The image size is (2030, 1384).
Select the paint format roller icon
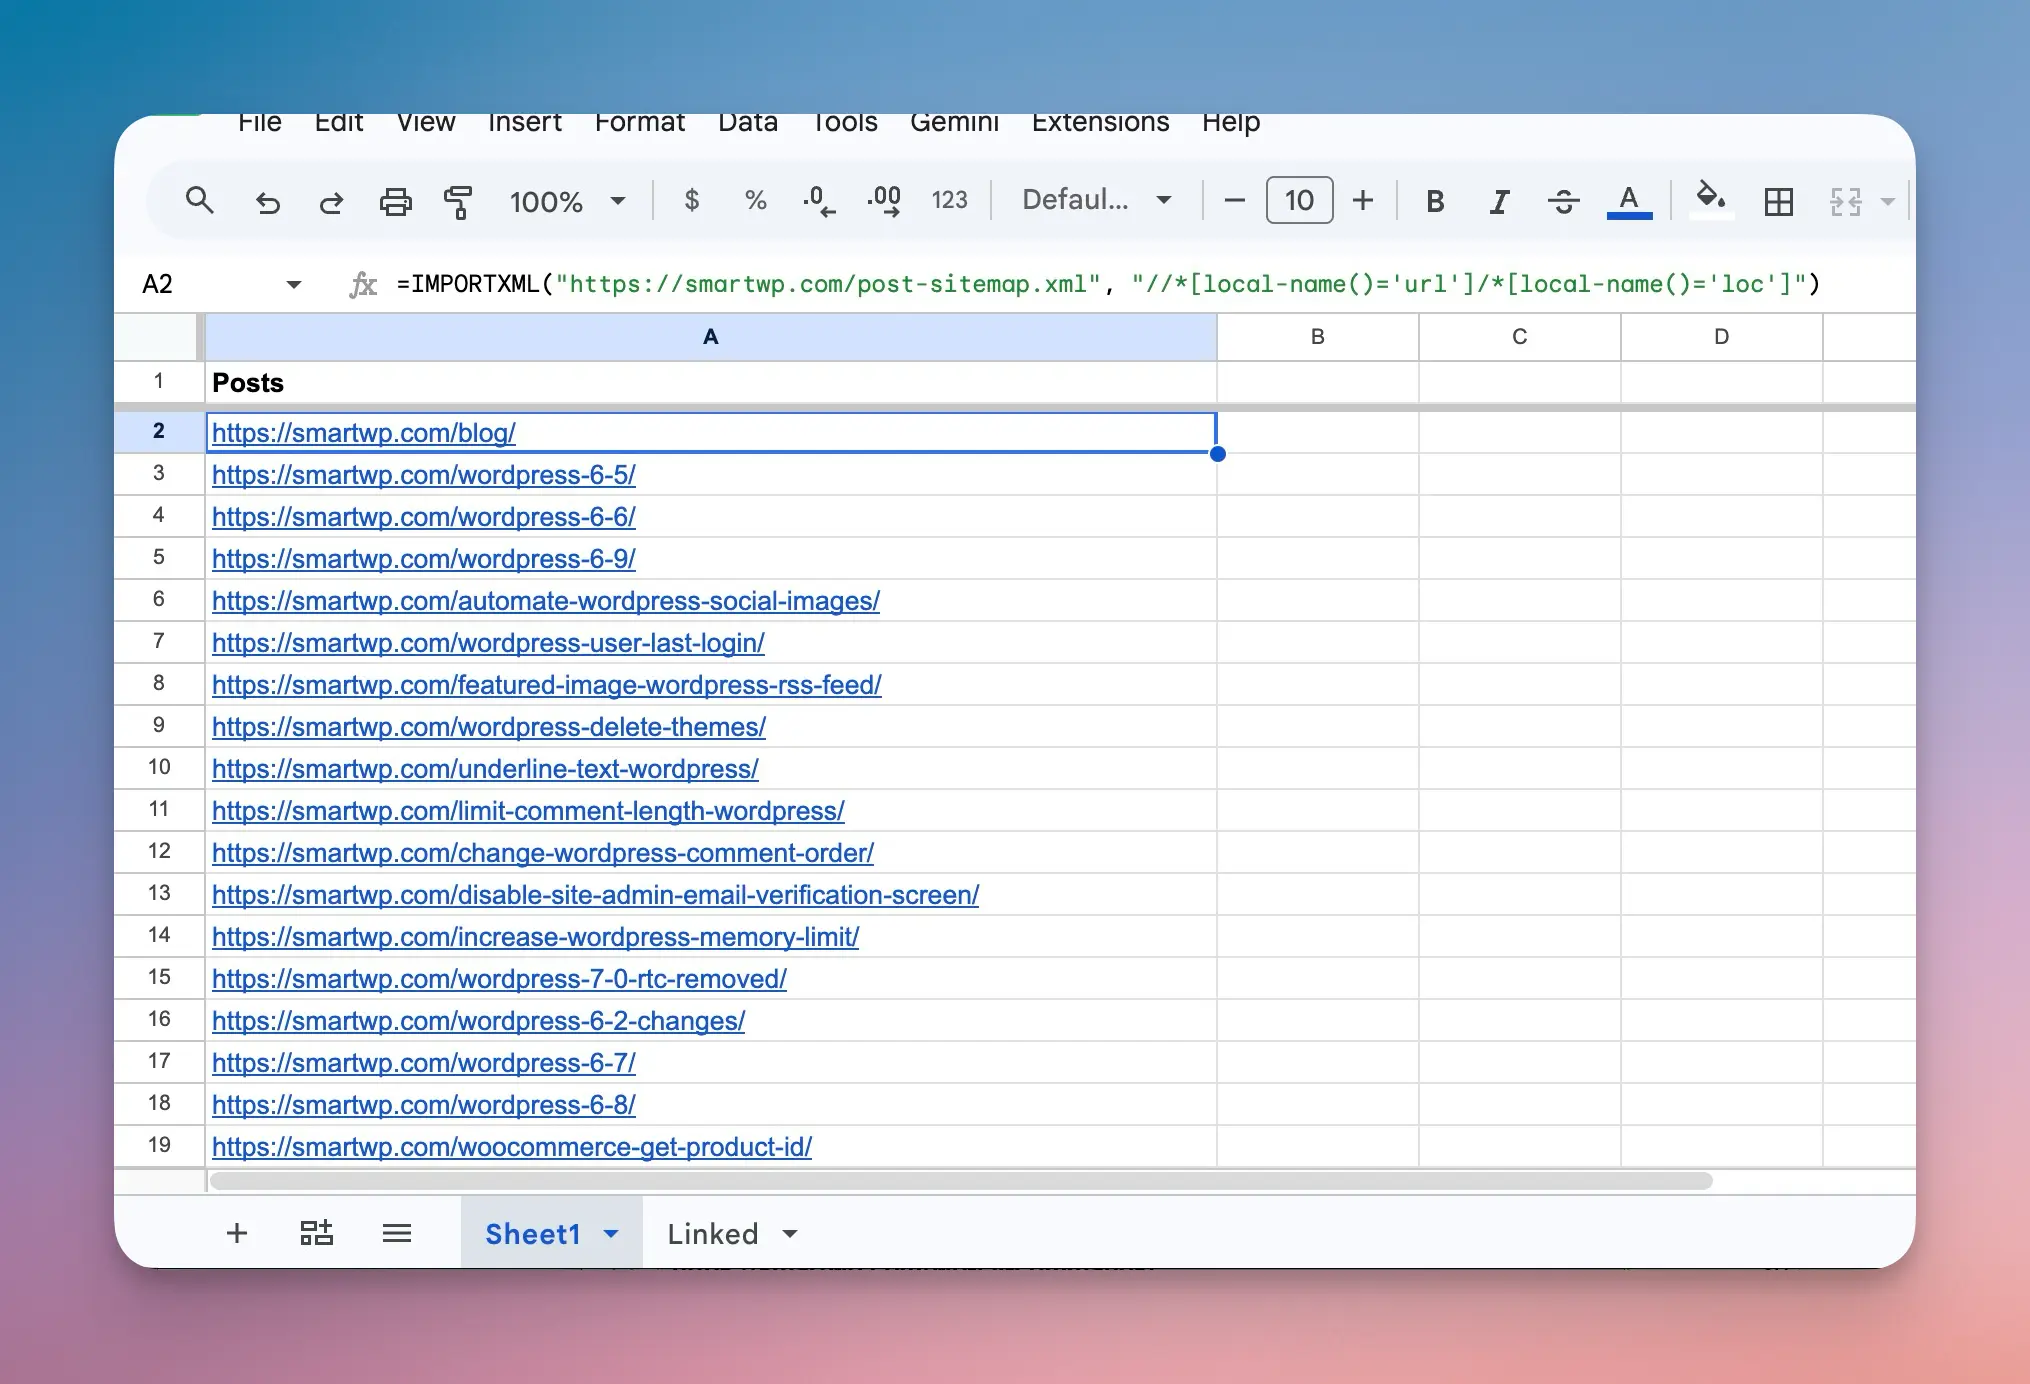coord(458,202)
